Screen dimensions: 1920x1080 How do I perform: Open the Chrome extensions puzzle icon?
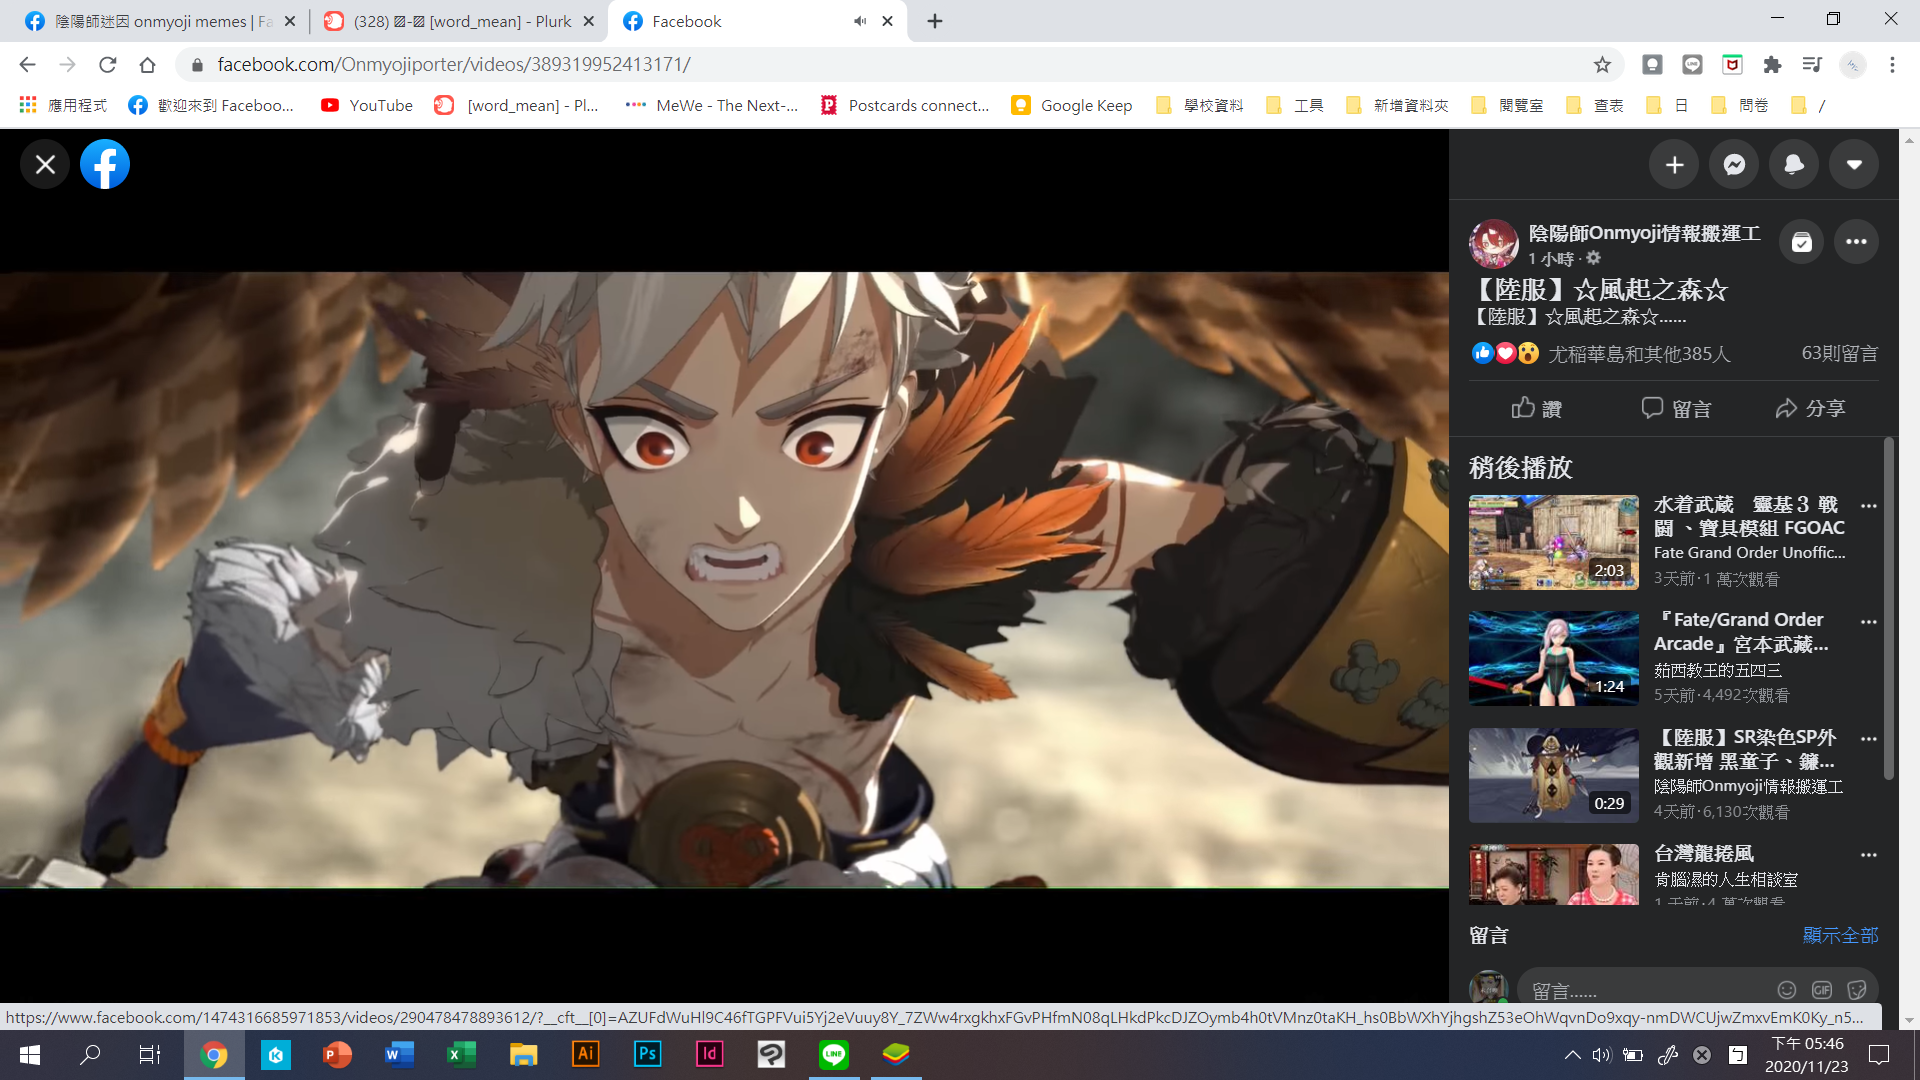click(1772, 65)
